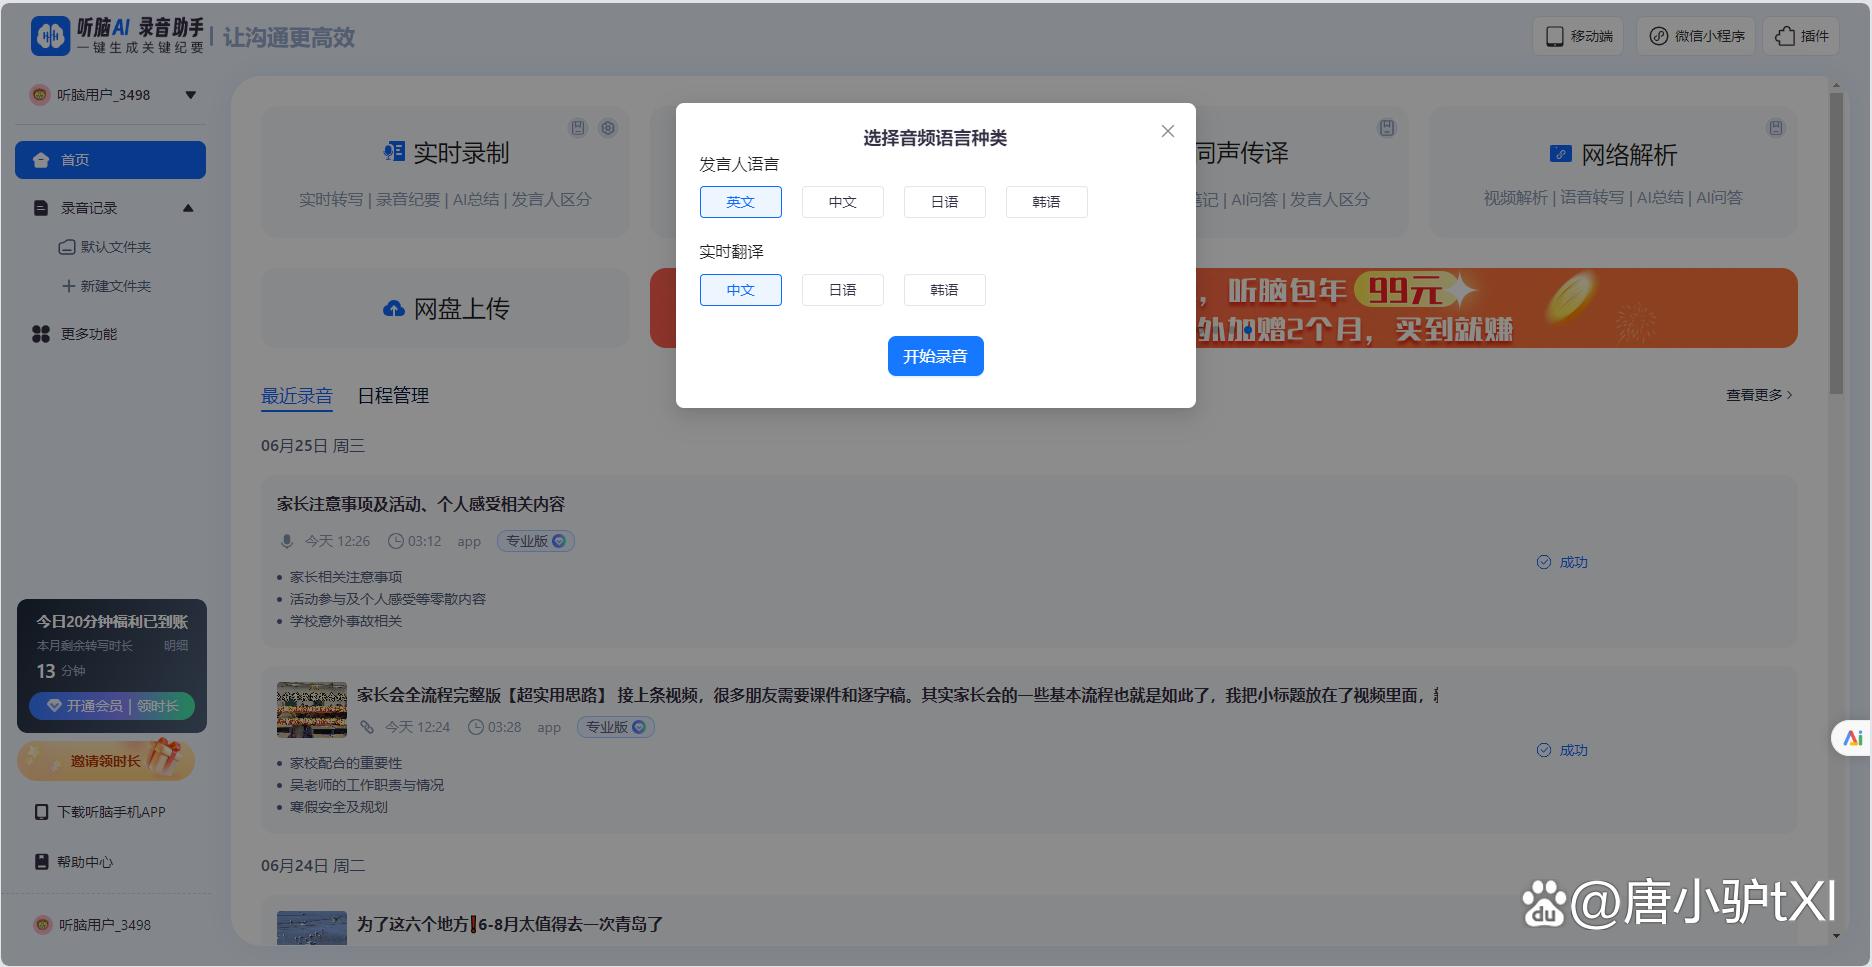Image resolution: width=1872 pixels, height=967 pixels.
Task: Select 中文 under 发言人语言
Action: click(843, 202)
